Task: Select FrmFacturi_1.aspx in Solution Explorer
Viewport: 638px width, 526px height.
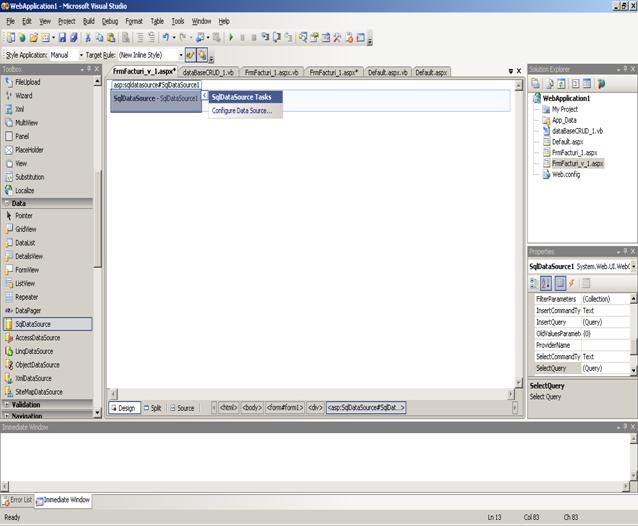Action: 574,153
